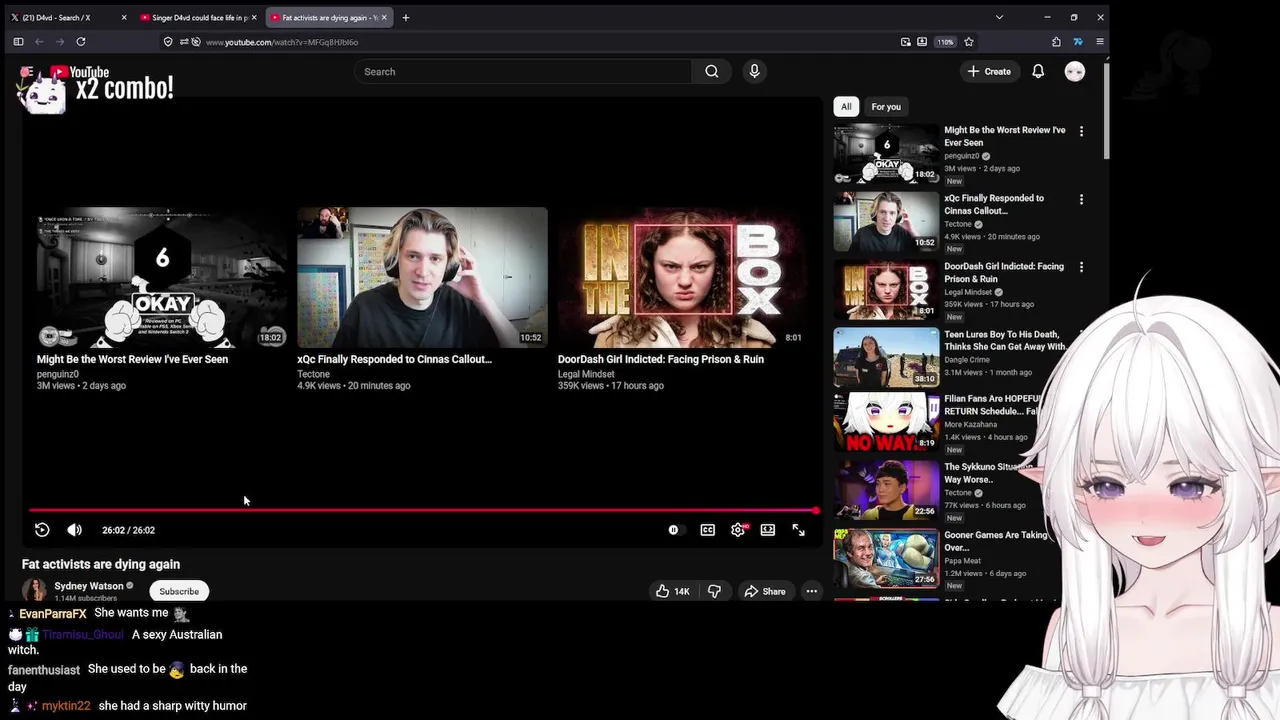
Task: Dislike the video
Action: 715,591
